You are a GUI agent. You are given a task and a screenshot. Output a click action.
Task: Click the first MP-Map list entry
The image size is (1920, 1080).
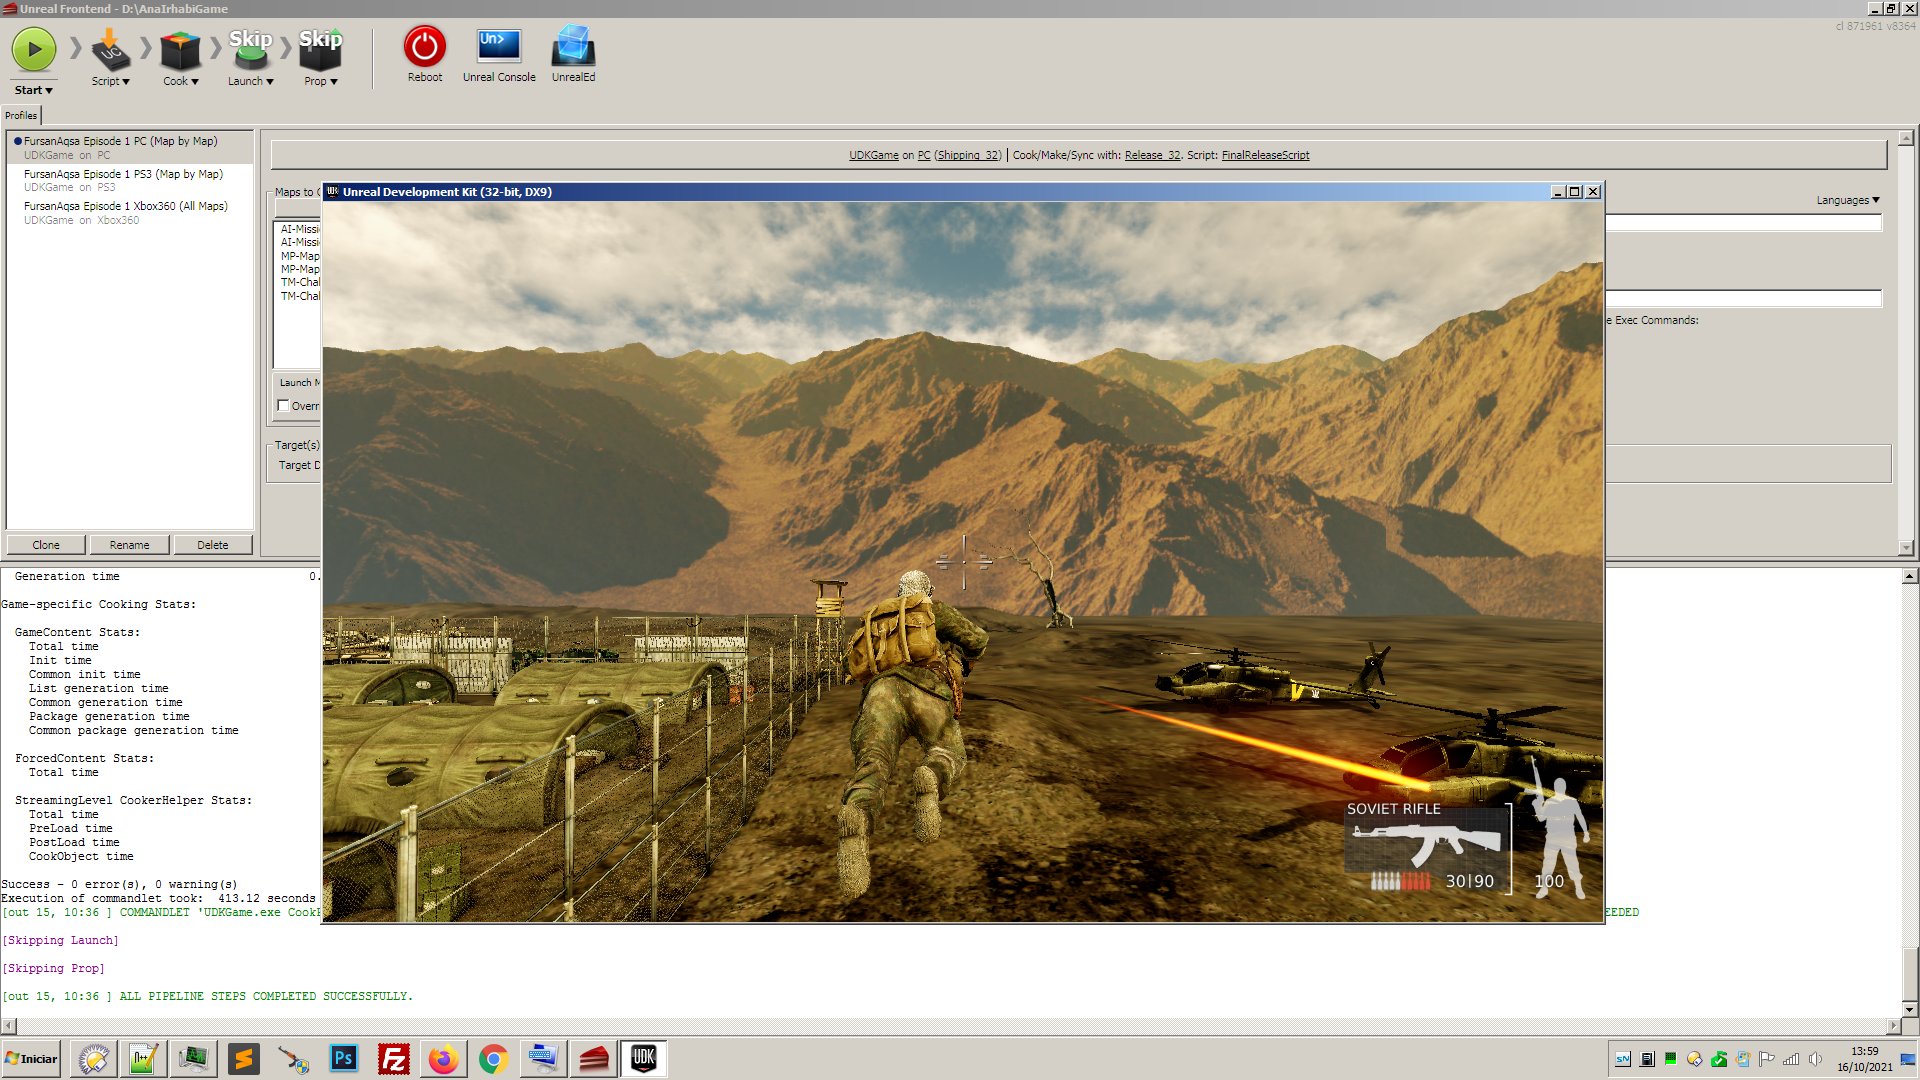(300, 256)
